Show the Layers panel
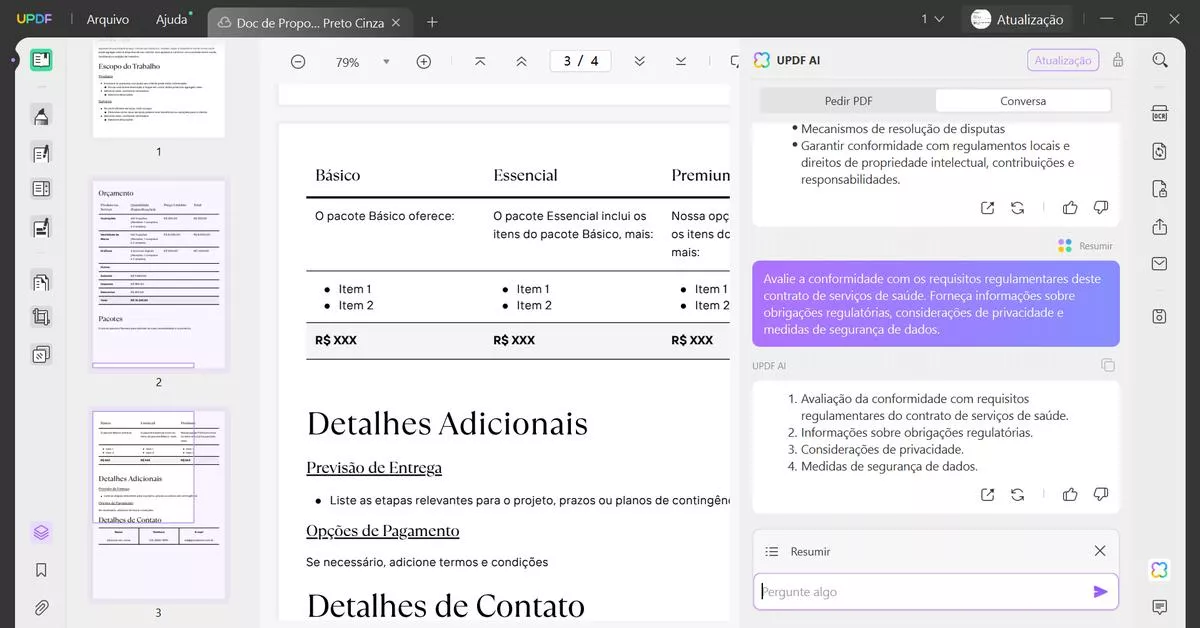This screenshot has width=1200, height=628. (x=41, y=532)
